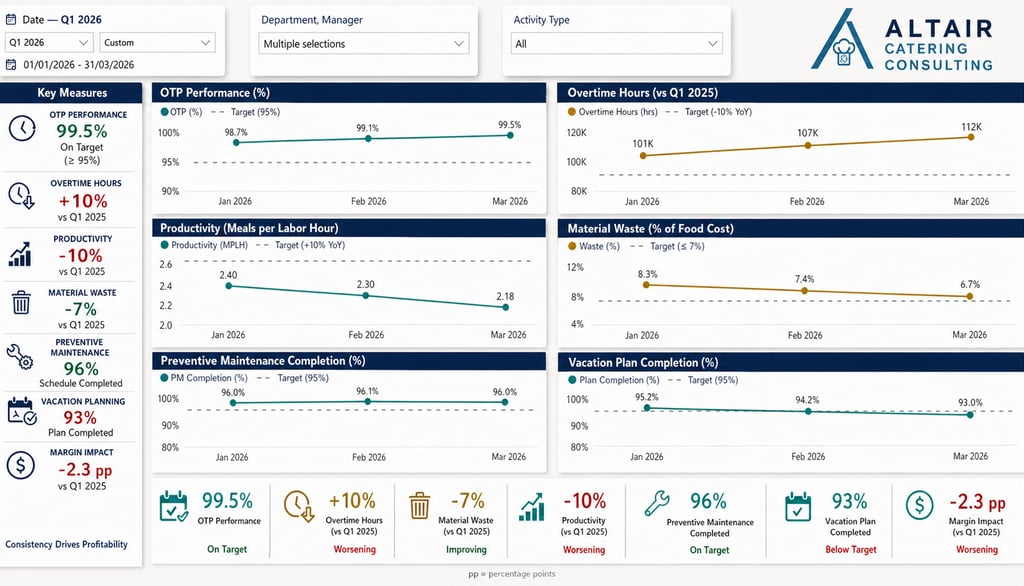Click the Productivity (MPLH) legend marker
The image size is (1024, 586).
click(165, 245)
